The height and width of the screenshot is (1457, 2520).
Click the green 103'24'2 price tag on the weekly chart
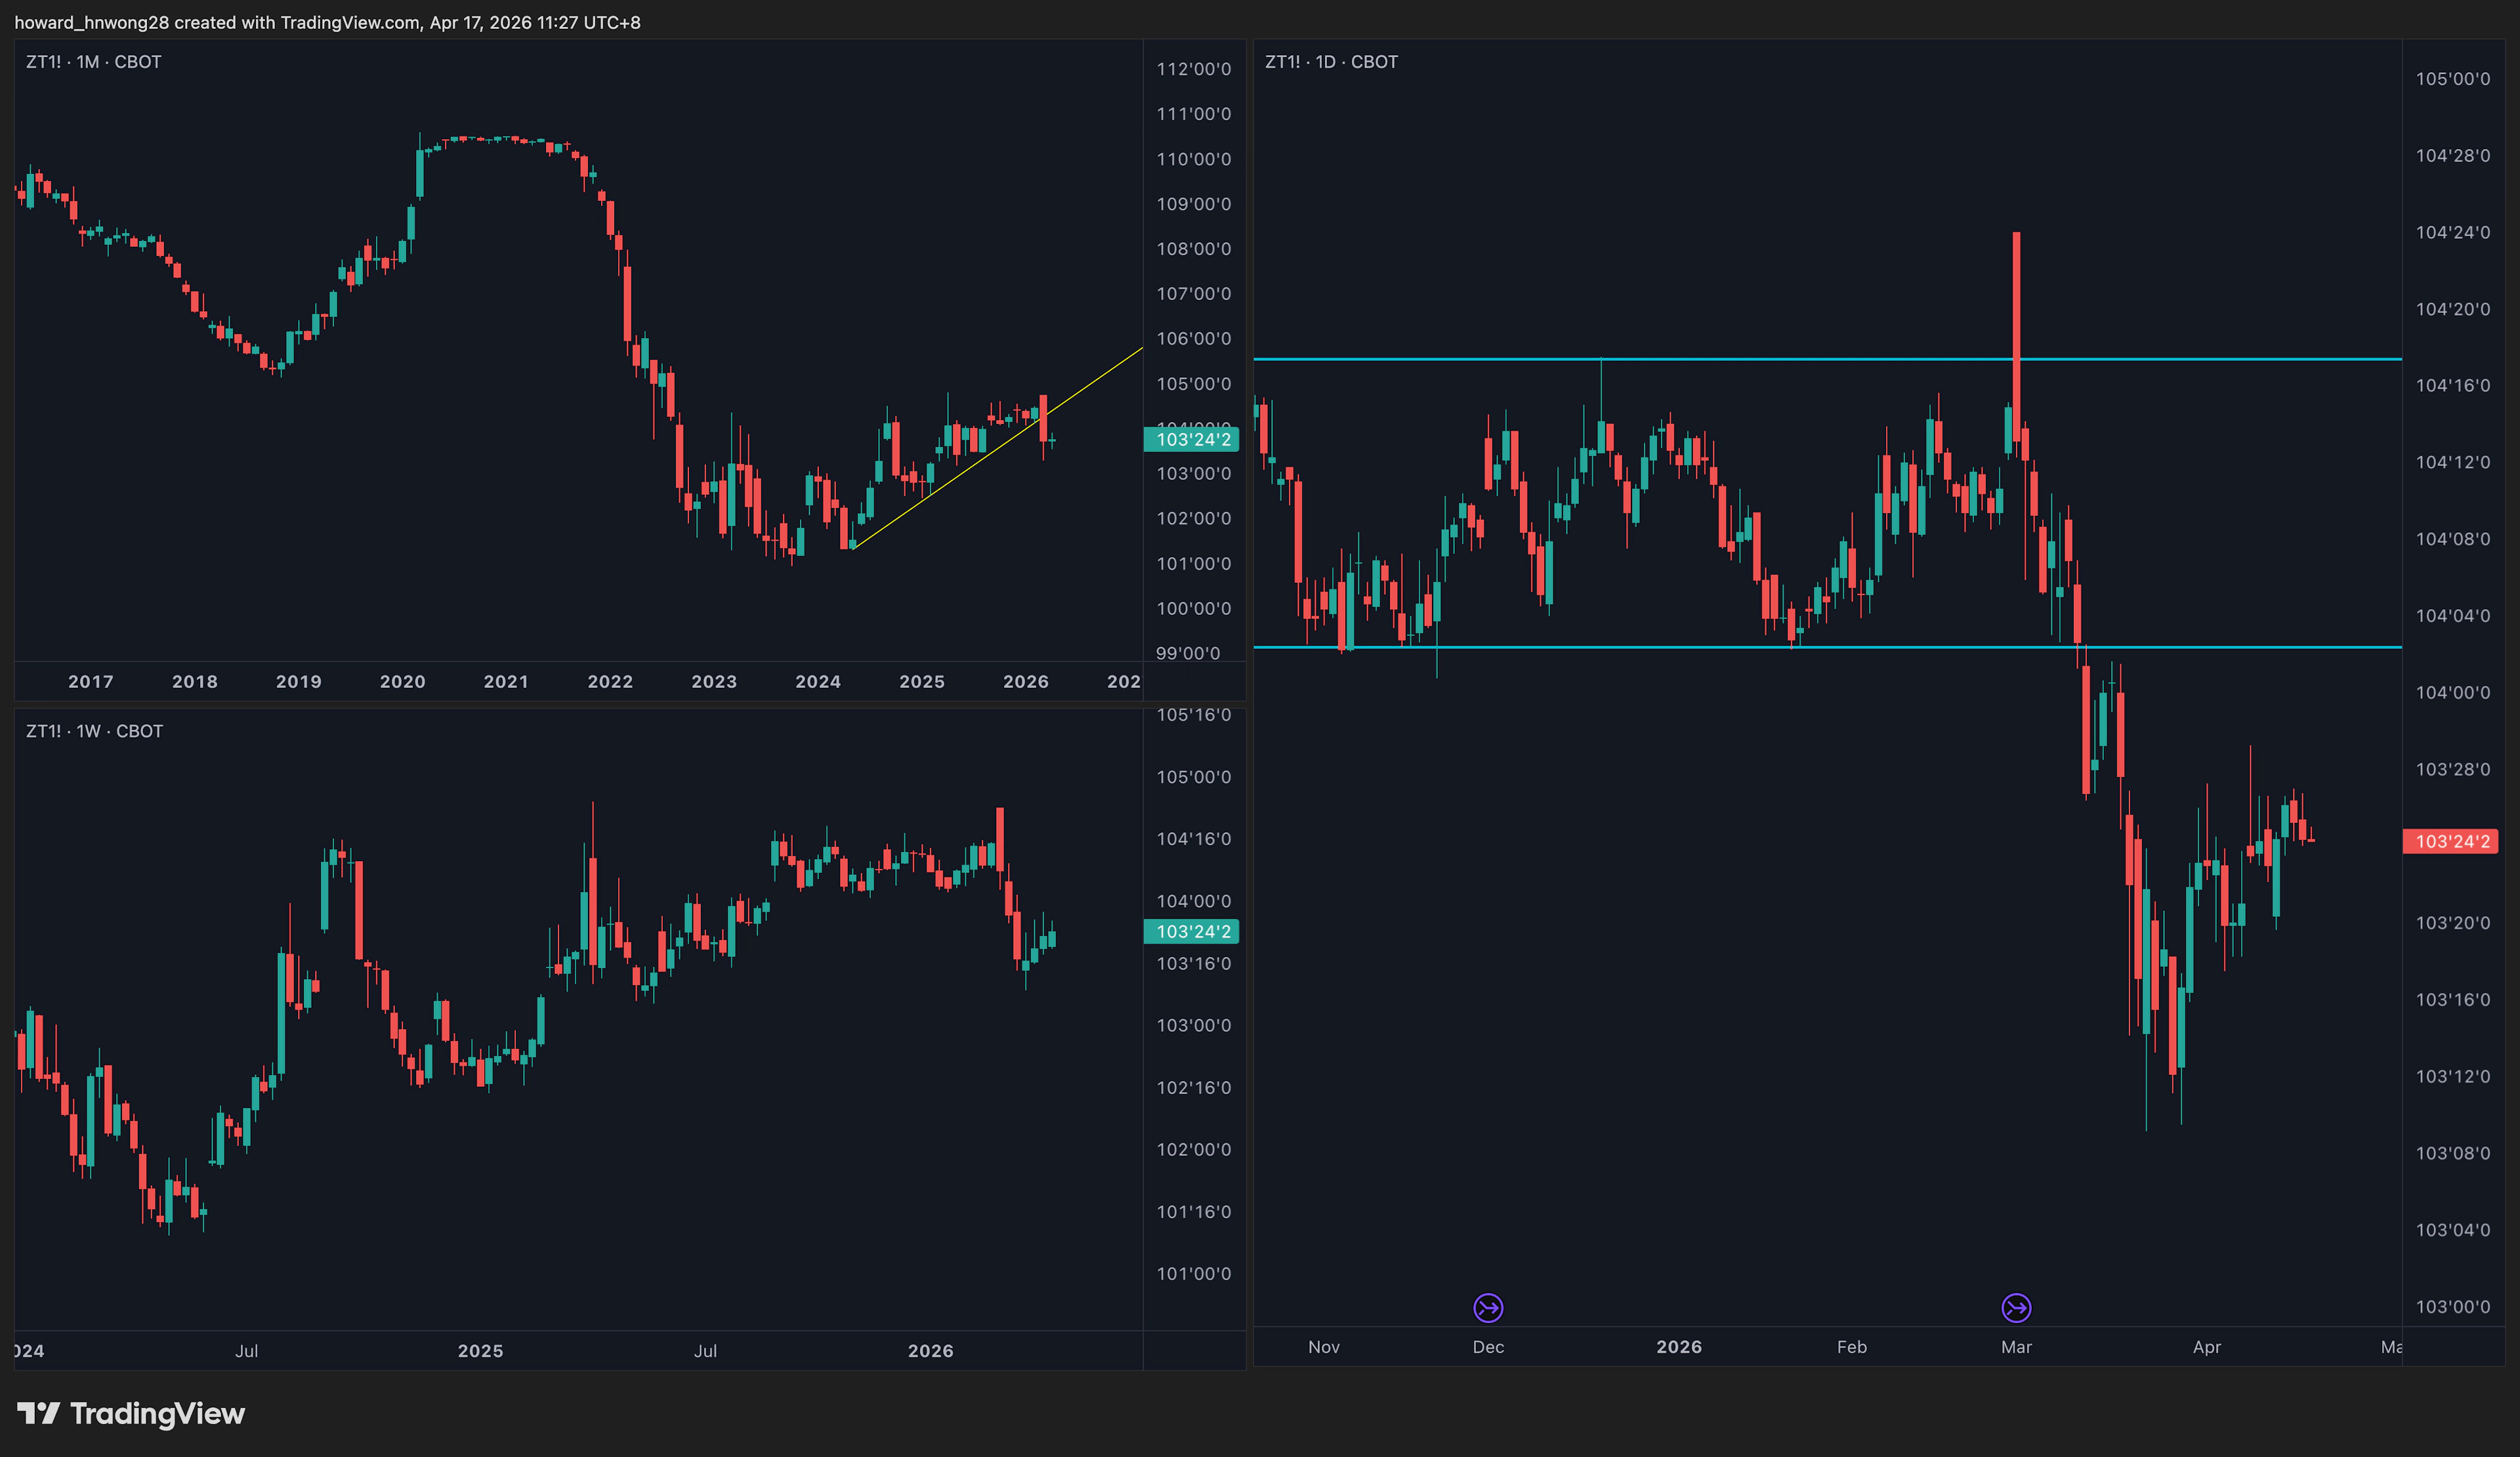[1191, 931]
